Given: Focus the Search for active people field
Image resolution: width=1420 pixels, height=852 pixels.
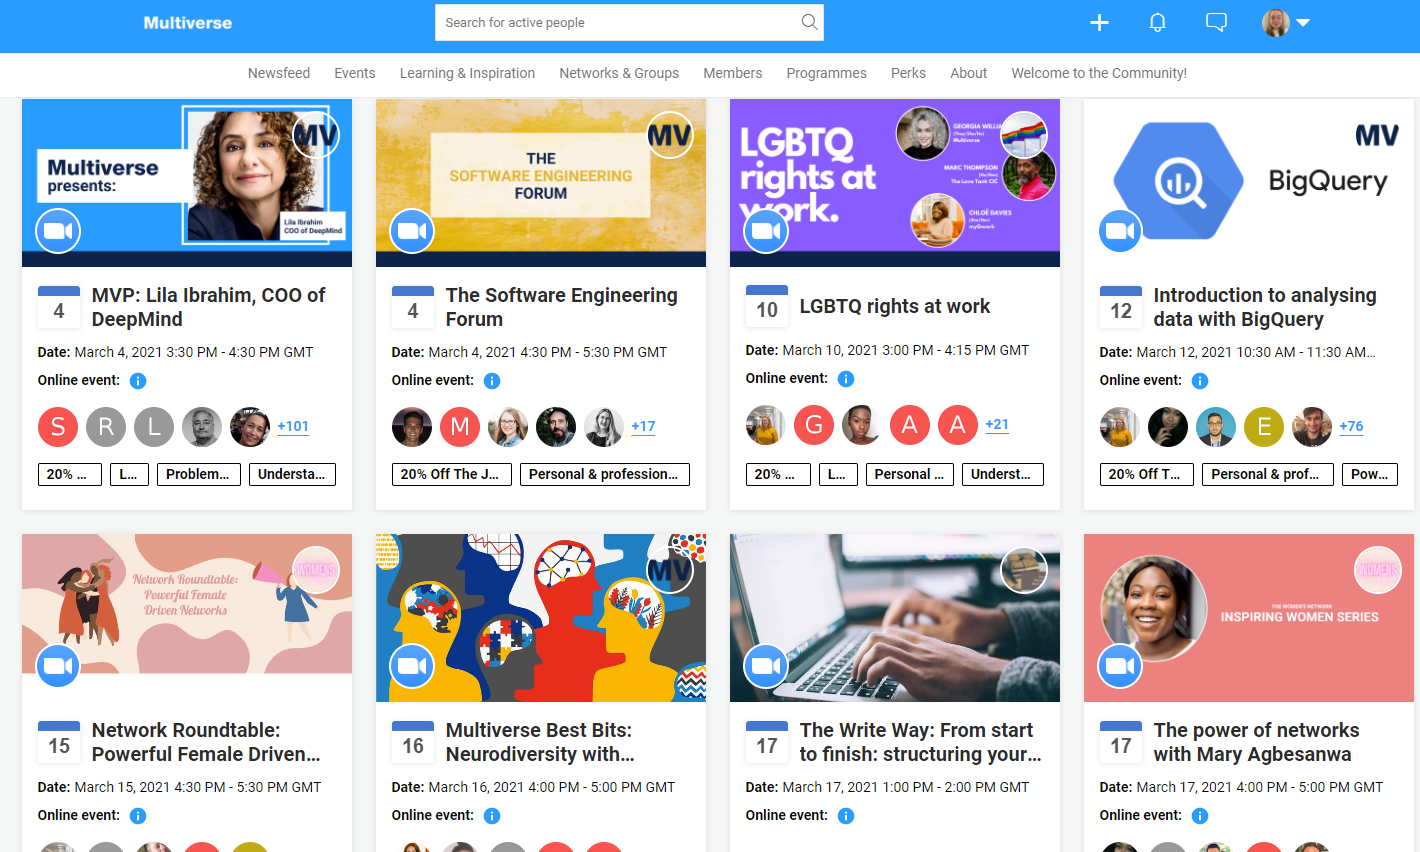Looking at the screenshot, I should click(629, 22).
